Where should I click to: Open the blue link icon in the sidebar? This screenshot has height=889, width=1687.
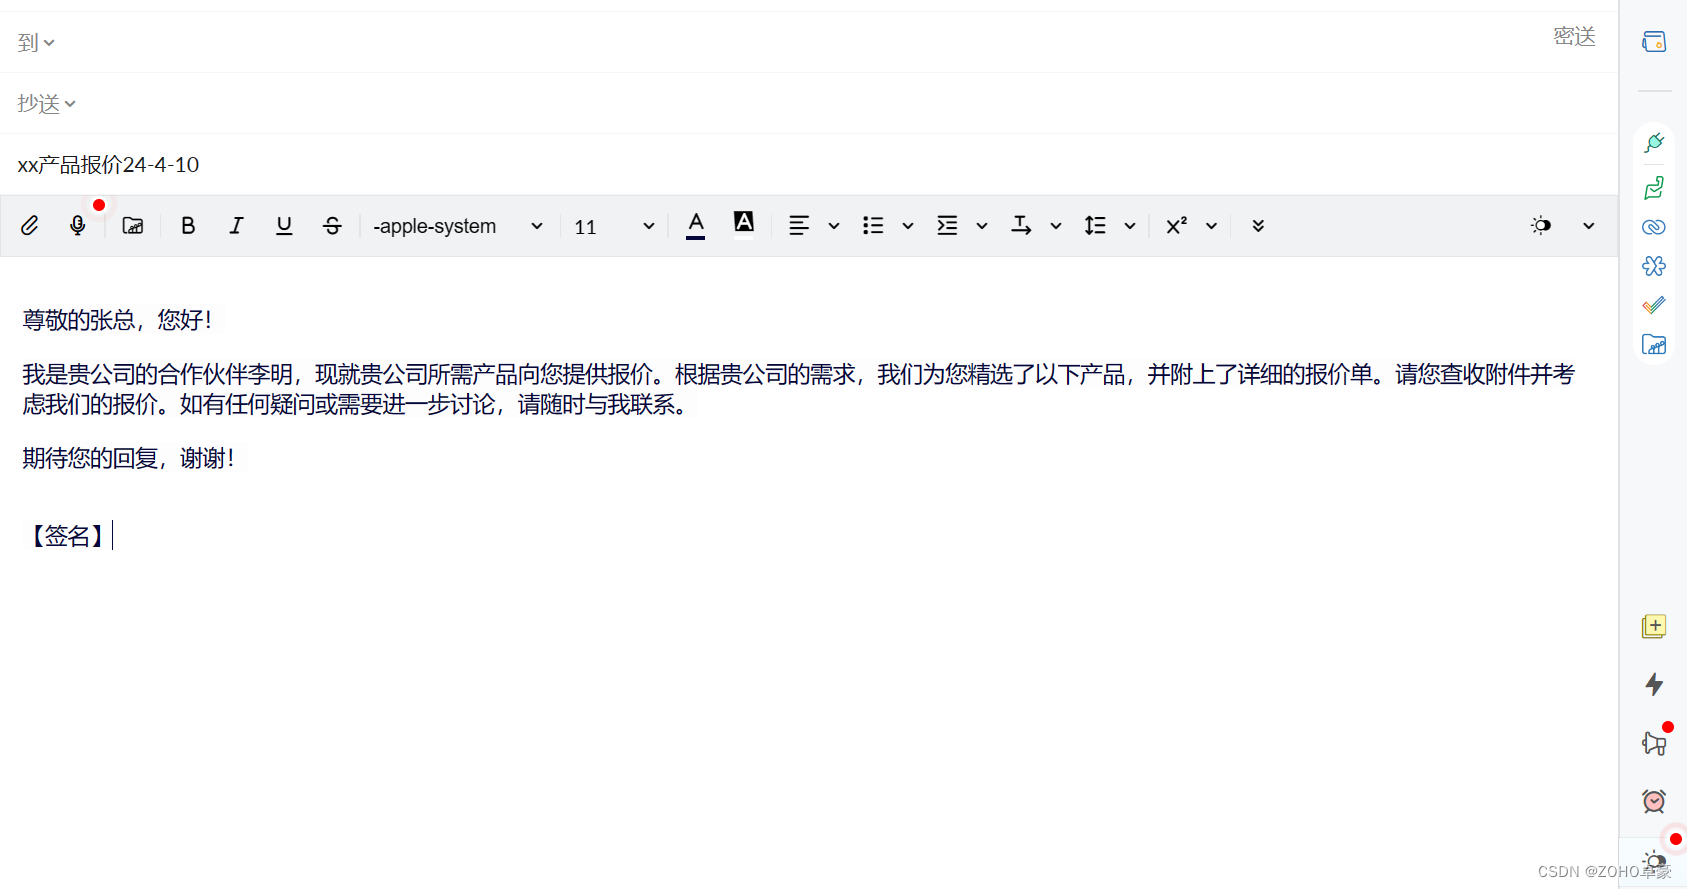(1654, 227)
